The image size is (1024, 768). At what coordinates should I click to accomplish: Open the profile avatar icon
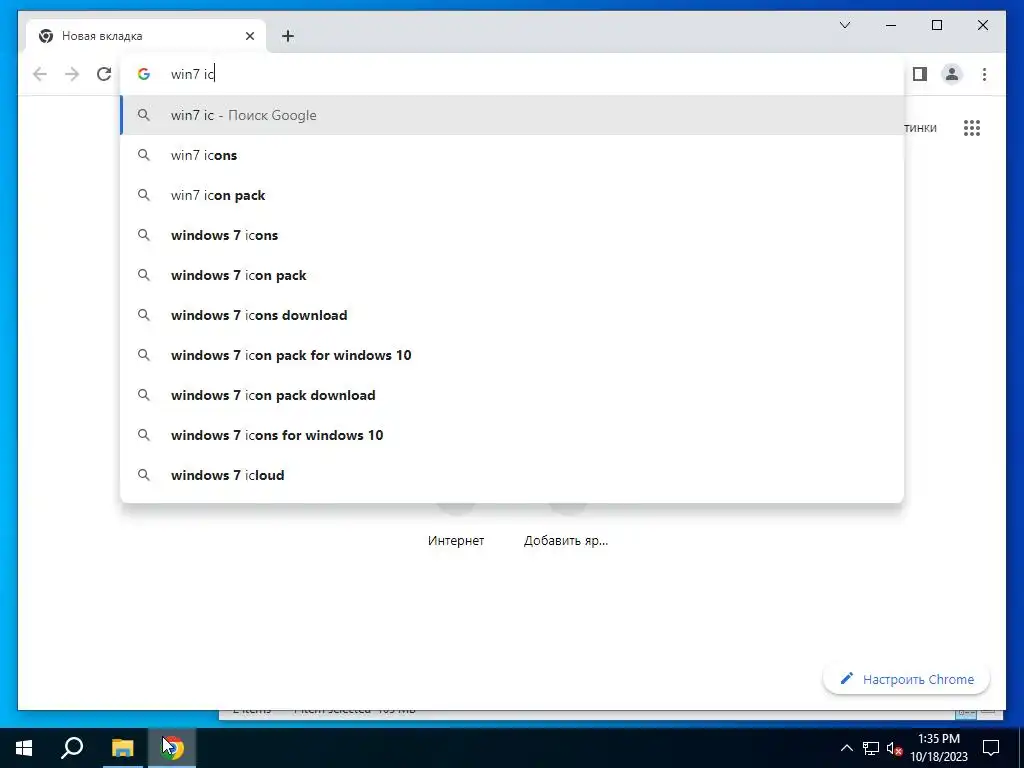point(952,74)
